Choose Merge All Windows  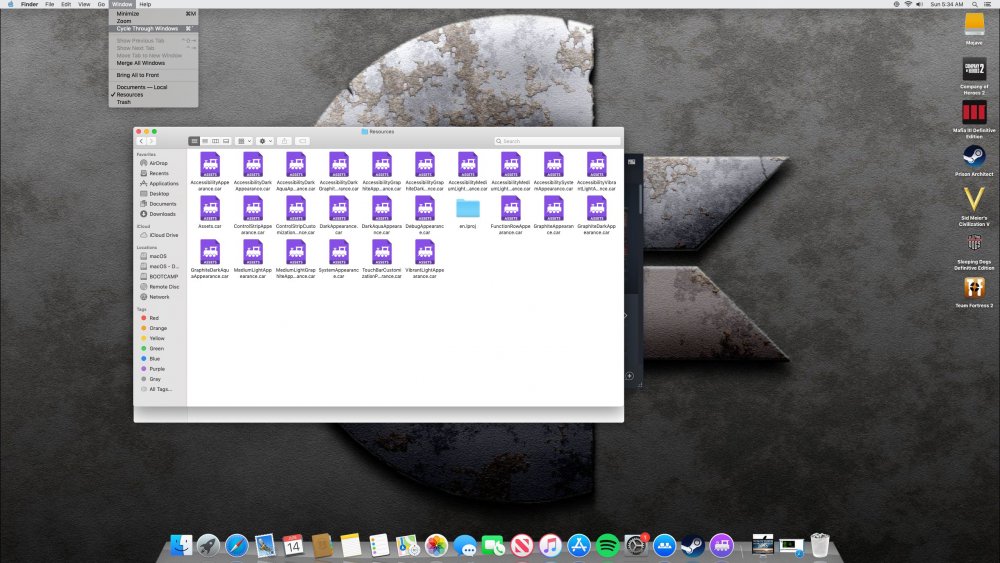[153, 63]
